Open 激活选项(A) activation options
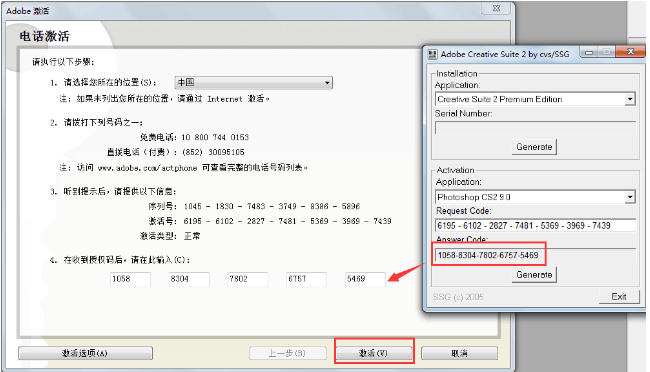The width and height of the screenshot is (650, 372). point(85,353)
